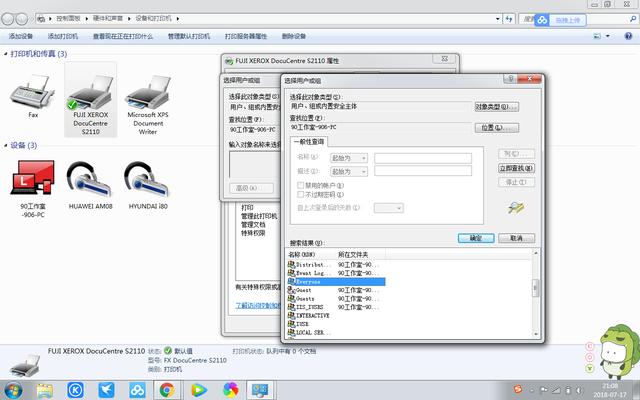Click the 名称 search input field
640x400 pixels.
tap(423, 158)
